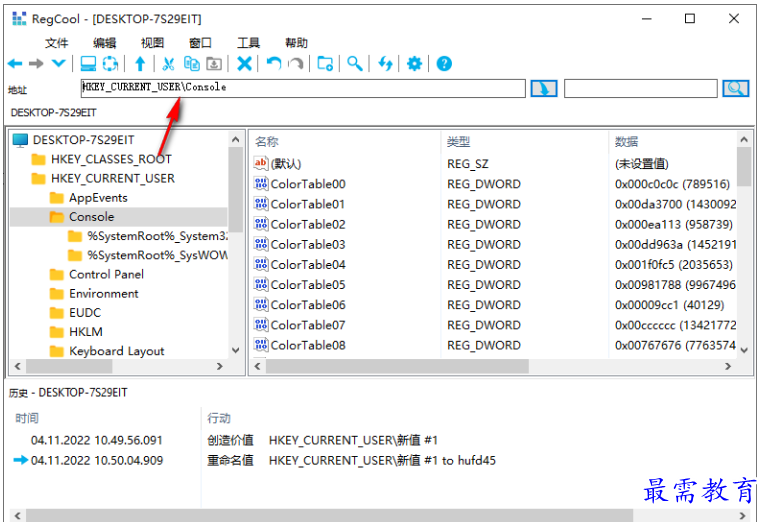Click the tree pane scroll down arrow
765x522 pixels.
pos(236,350)
